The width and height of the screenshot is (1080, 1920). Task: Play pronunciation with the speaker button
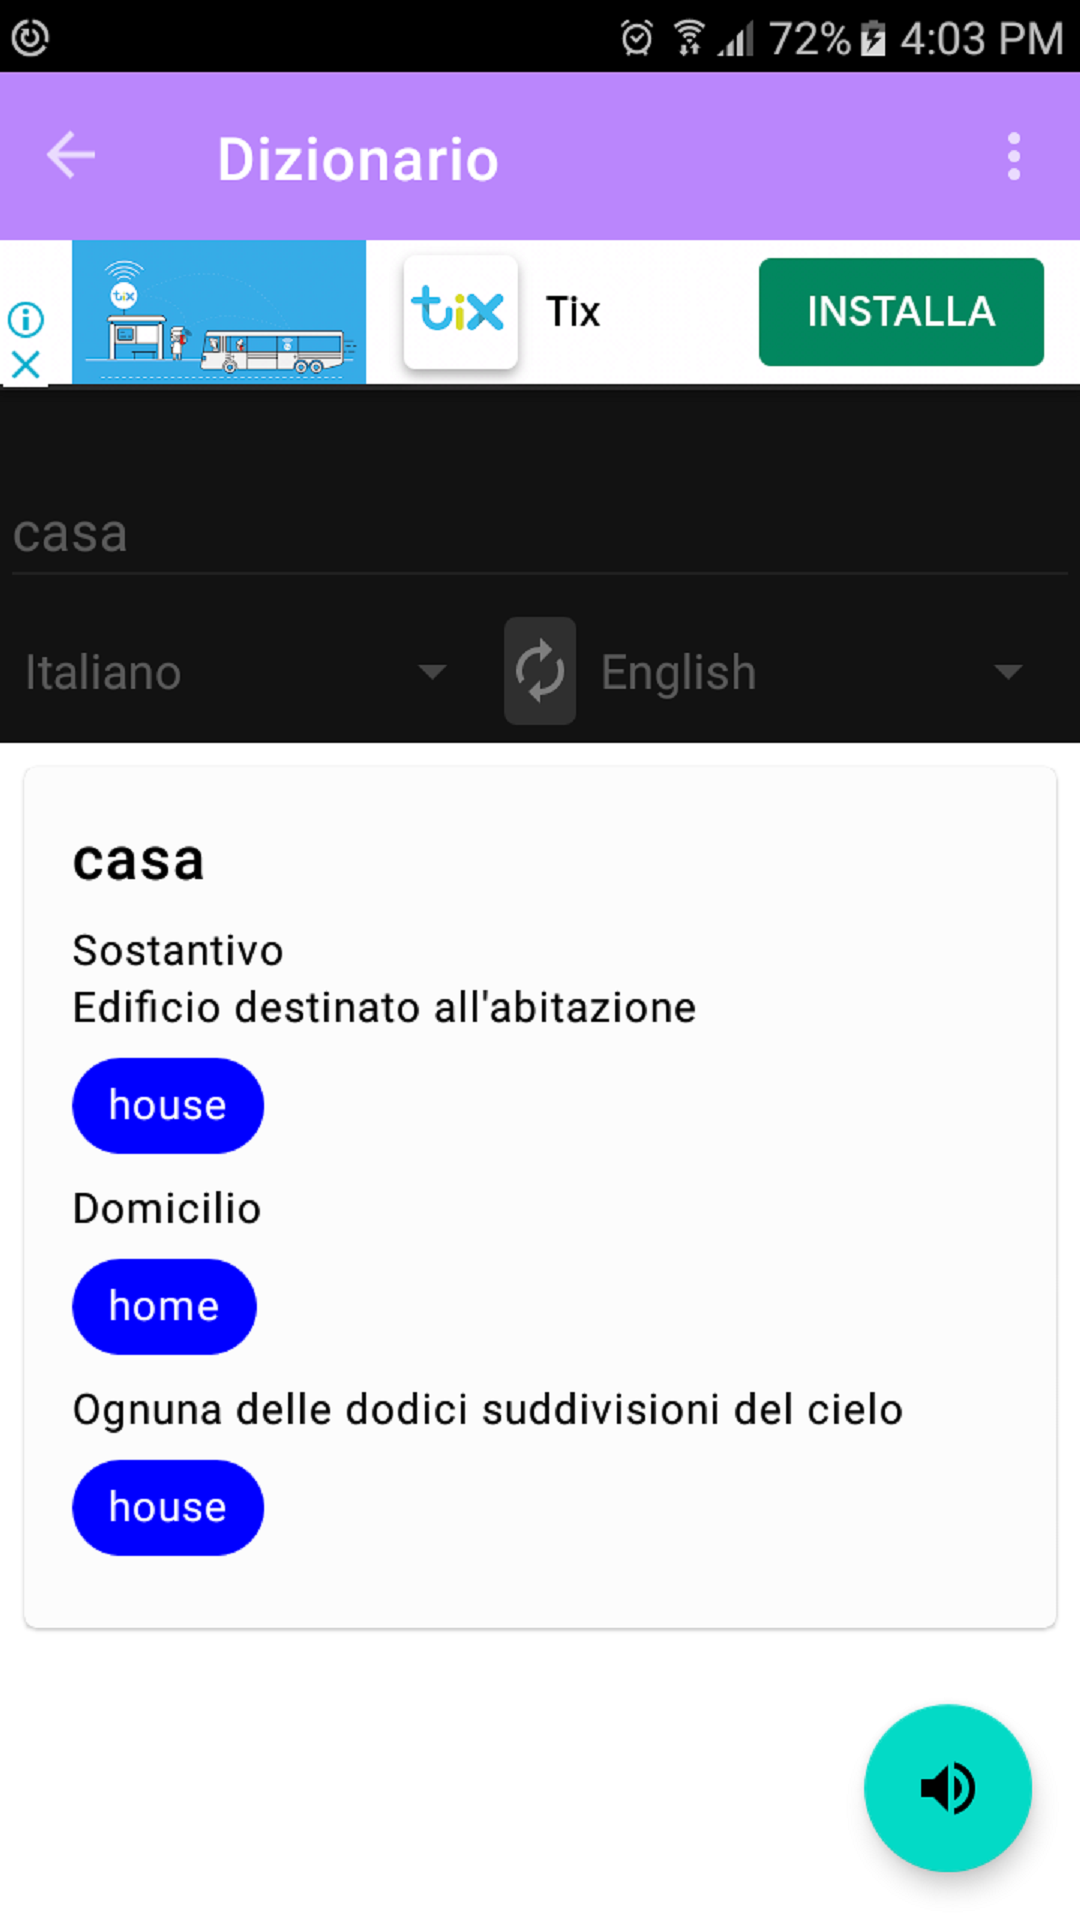tap(947, 1788)
